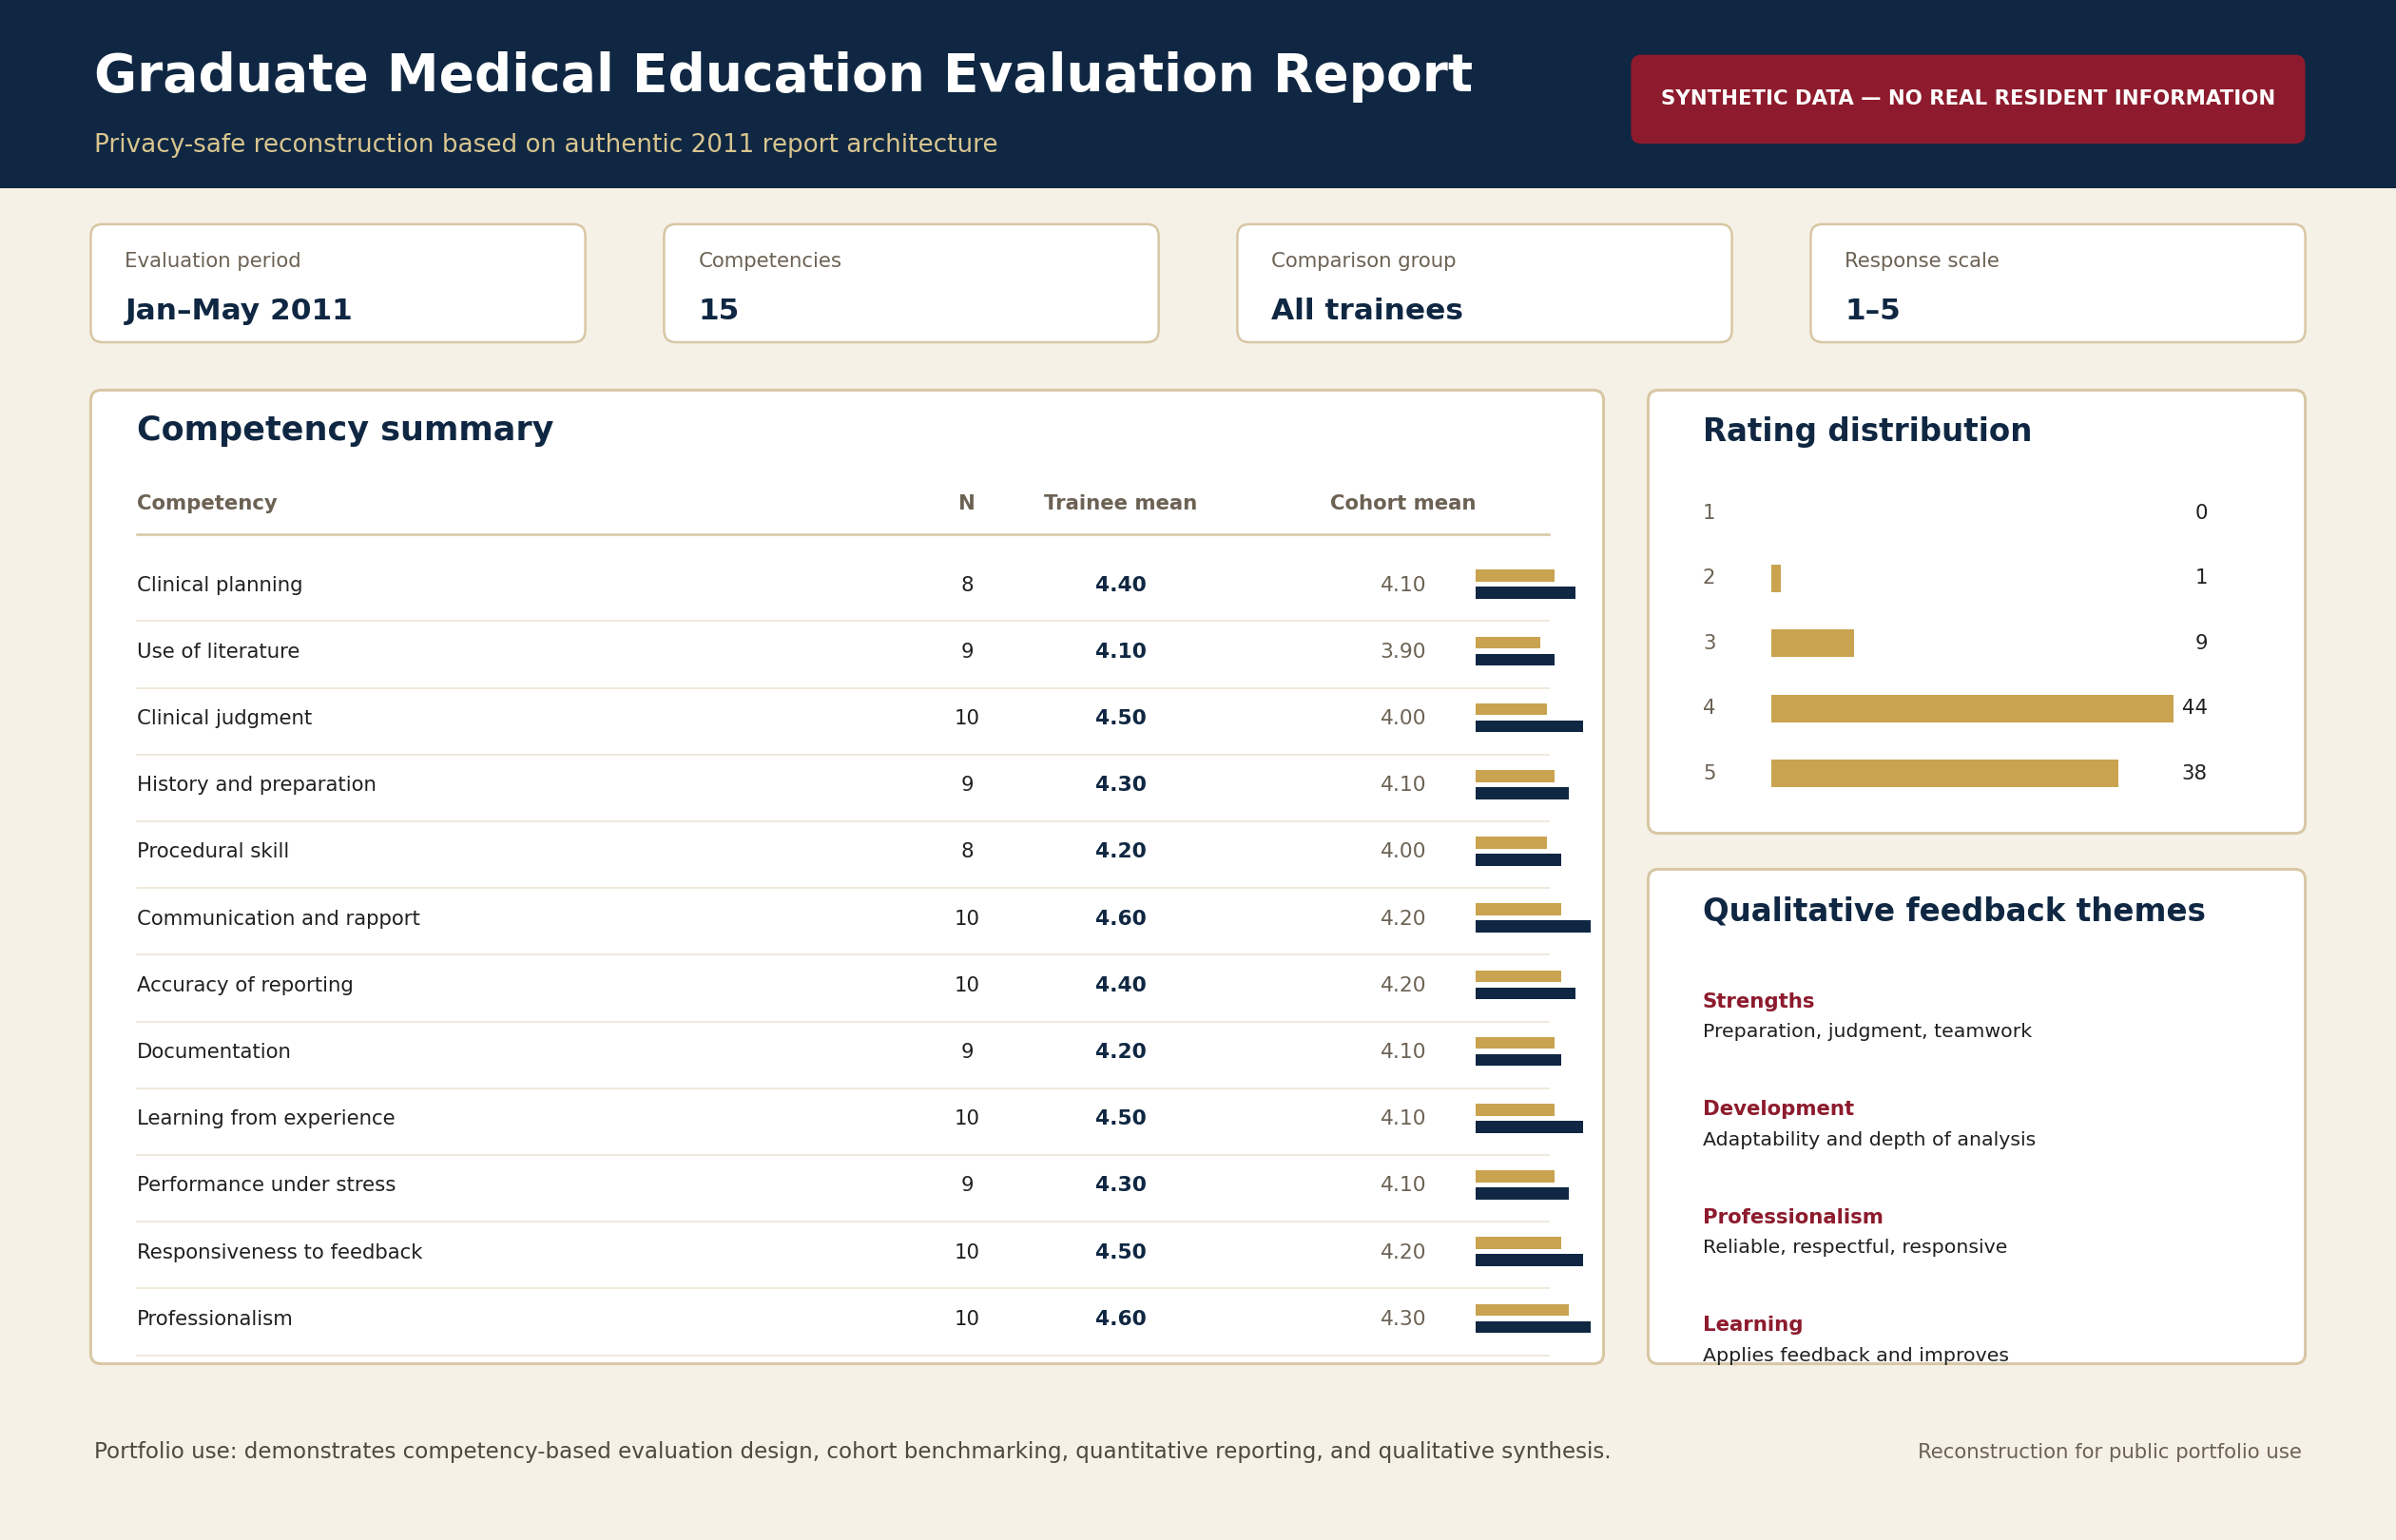2396x1540 pixels.
Task: Click the Portfolio use footer description
Action: [852, 1451]
